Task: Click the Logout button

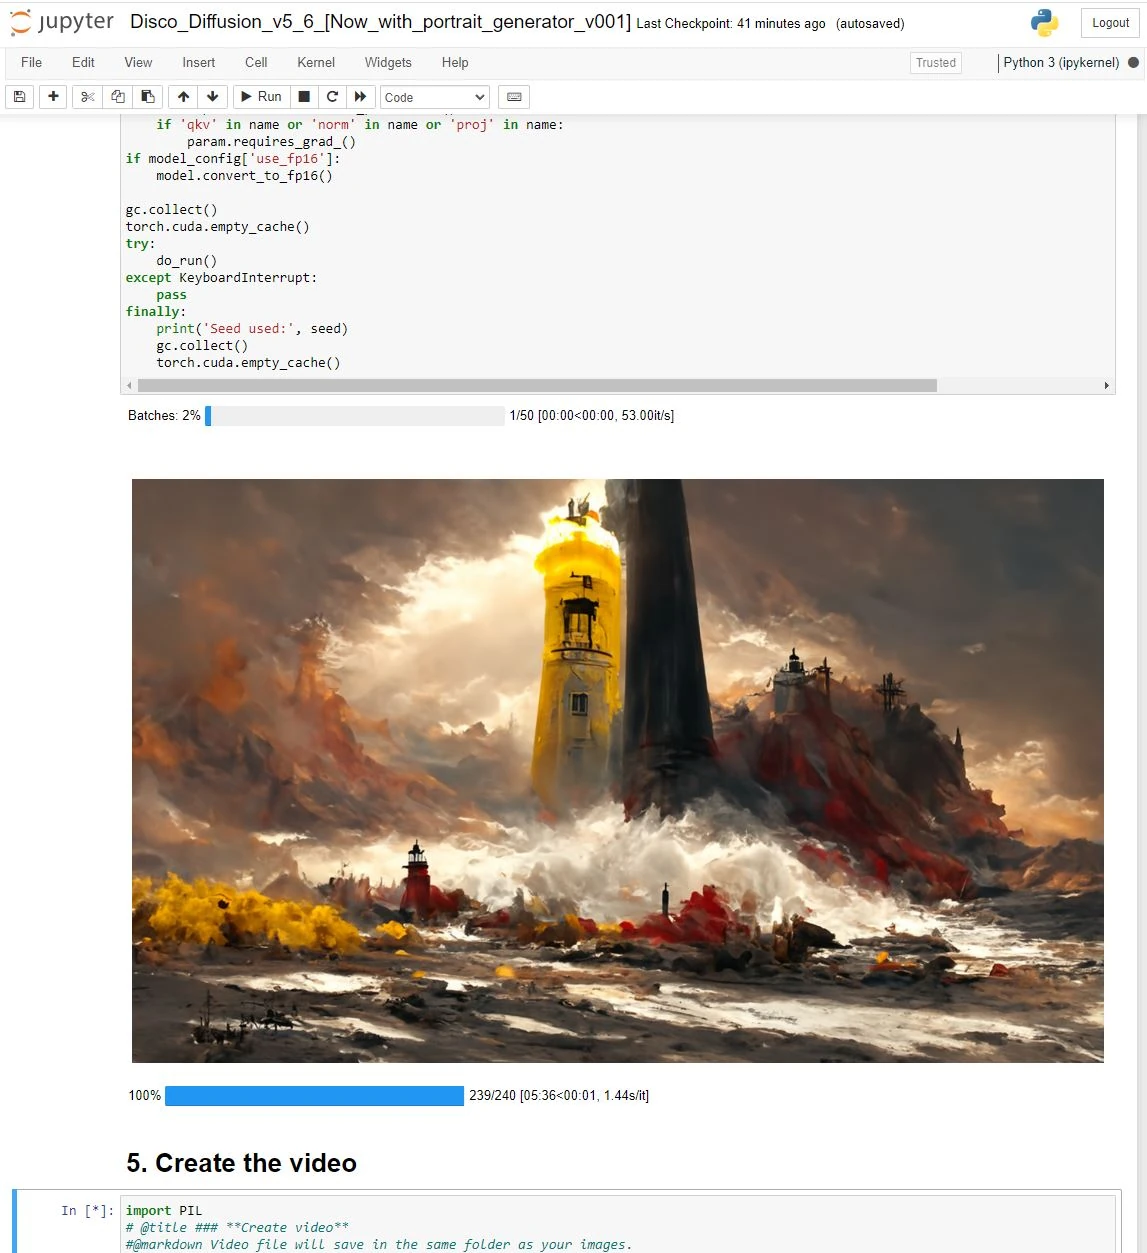Action: click(x=1110, y=23)
